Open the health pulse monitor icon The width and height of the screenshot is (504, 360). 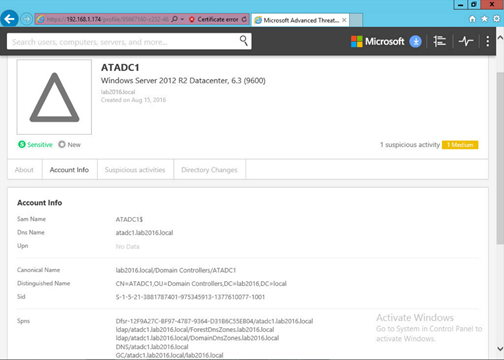(466, 41)
